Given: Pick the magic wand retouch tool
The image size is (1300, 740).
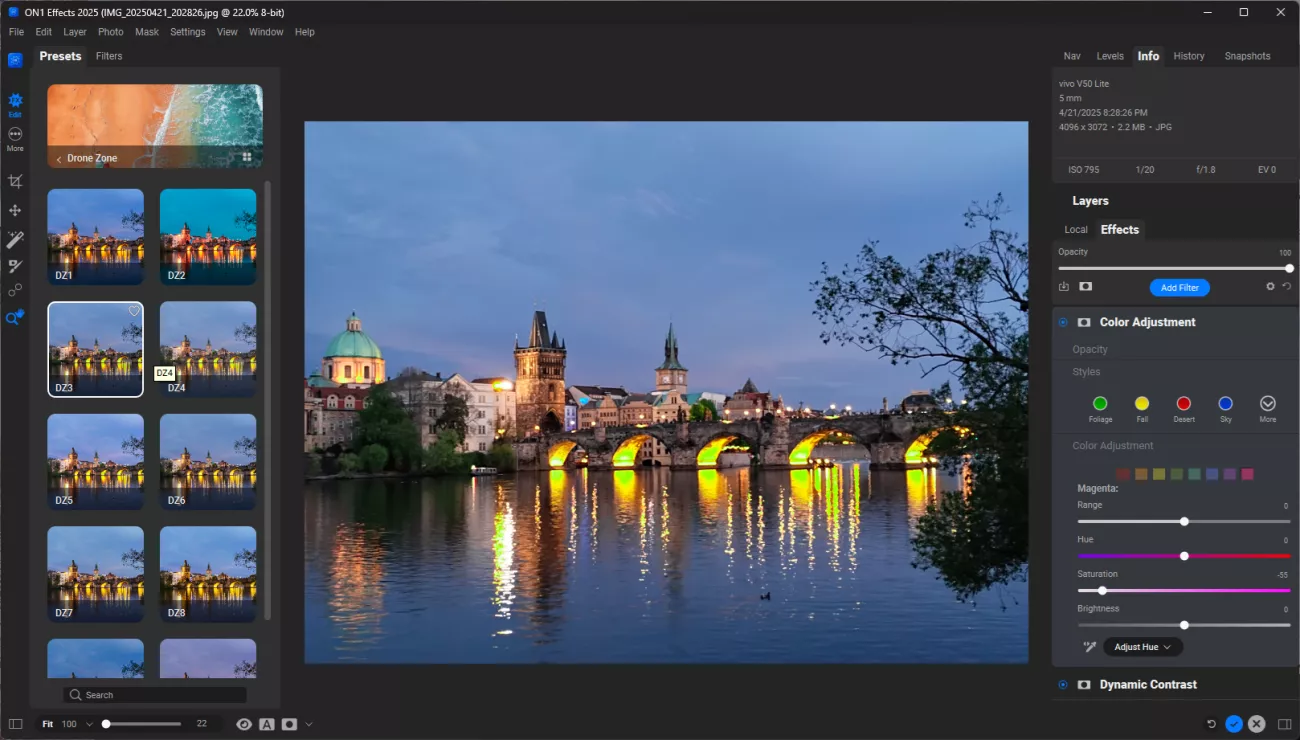Looking at the screenshot, I should (x=15, y=239).
